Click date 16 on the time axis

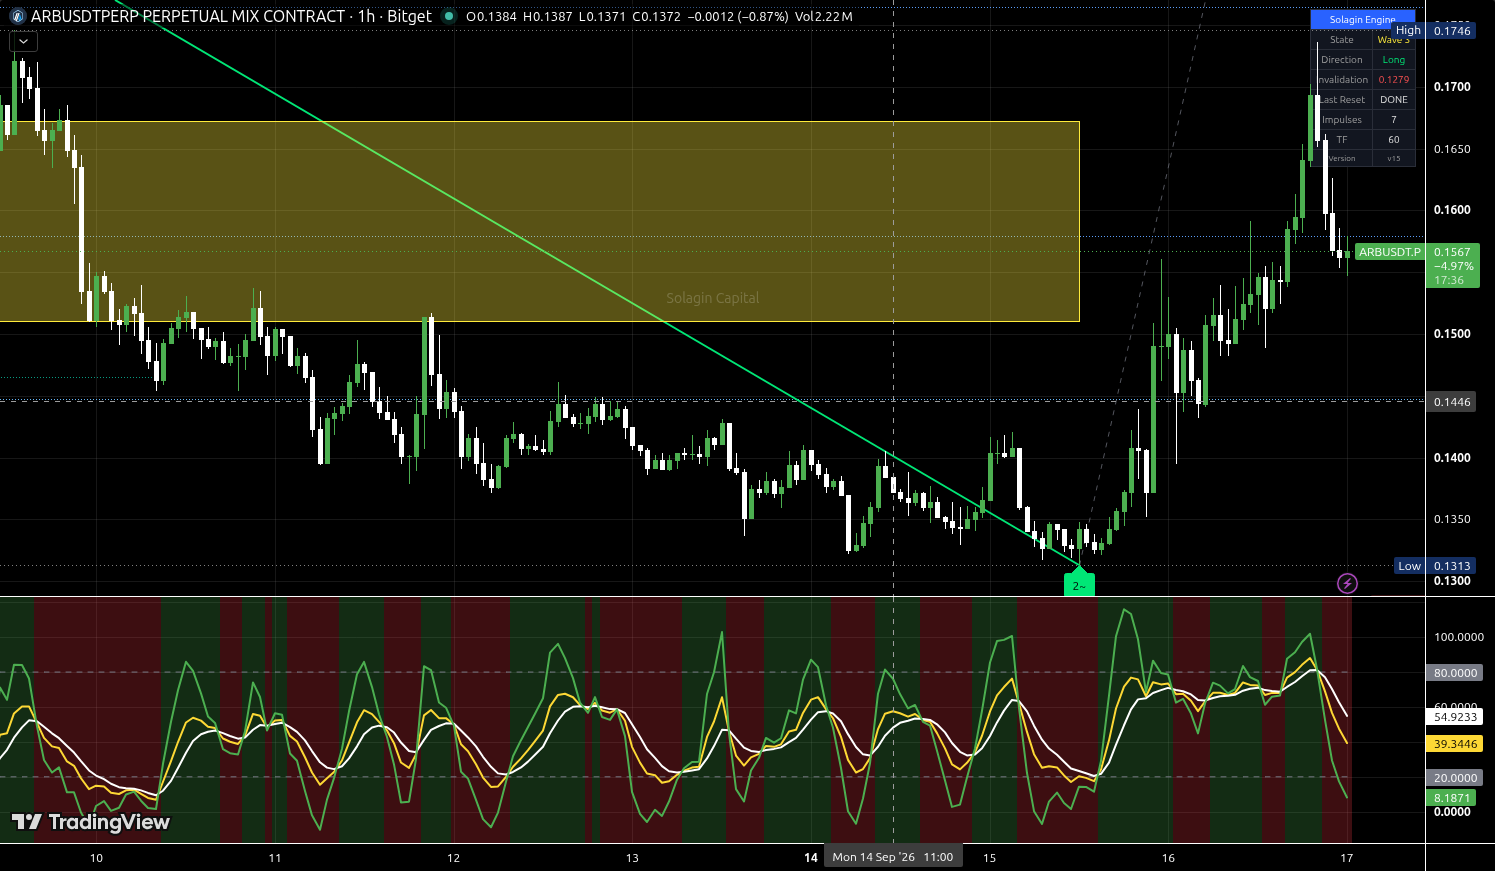1168,858
